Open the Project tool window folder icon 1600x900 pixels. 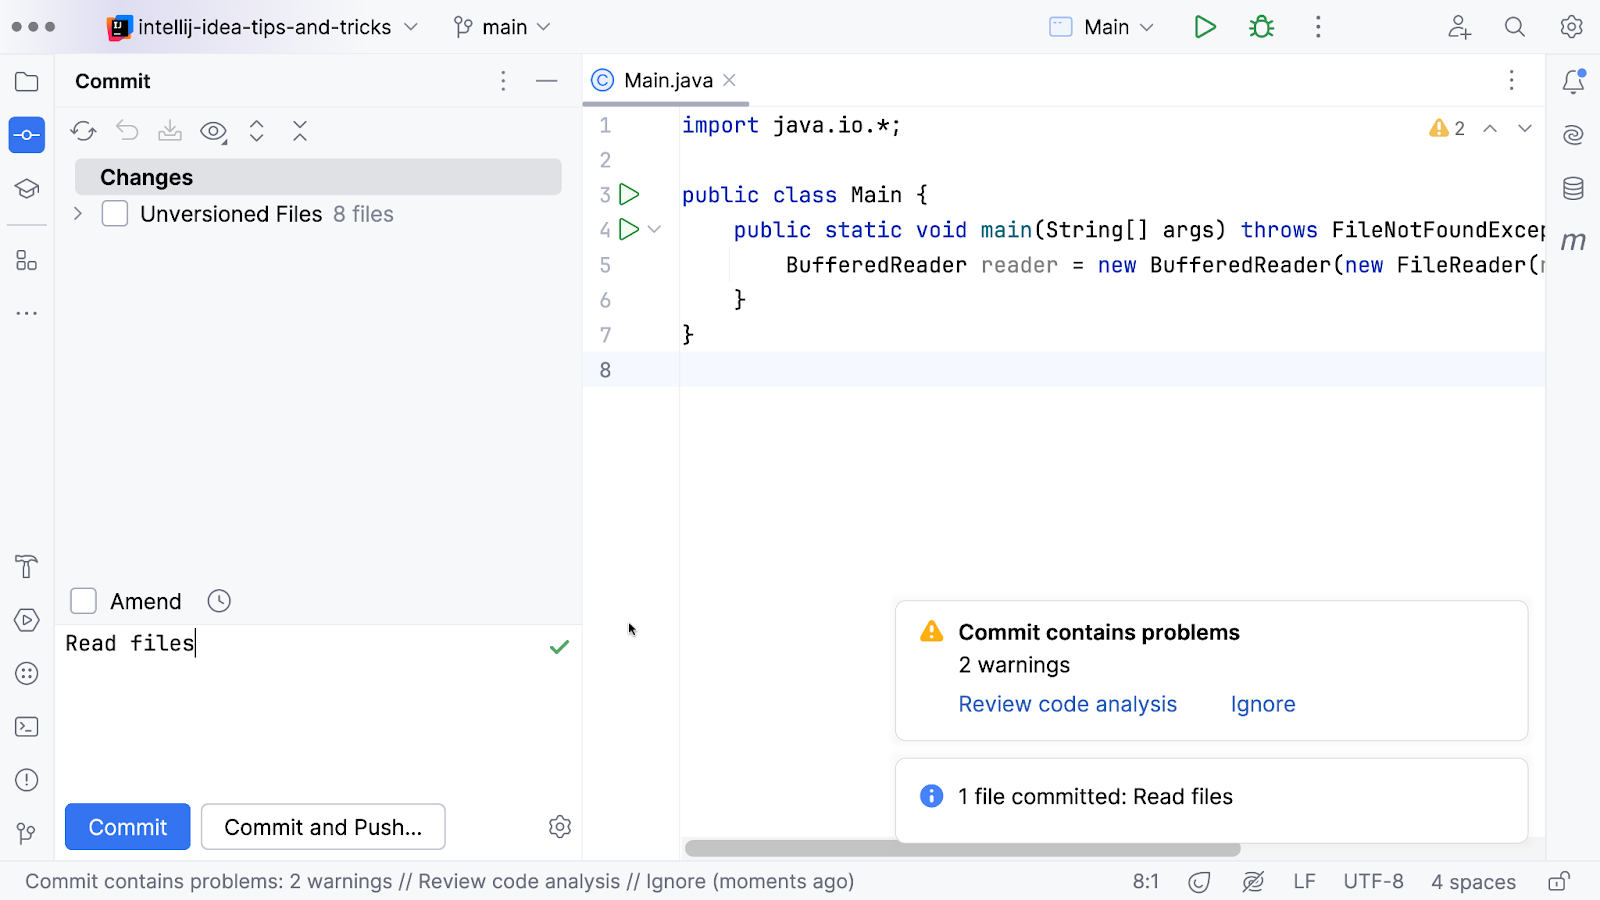pos(27,82)
